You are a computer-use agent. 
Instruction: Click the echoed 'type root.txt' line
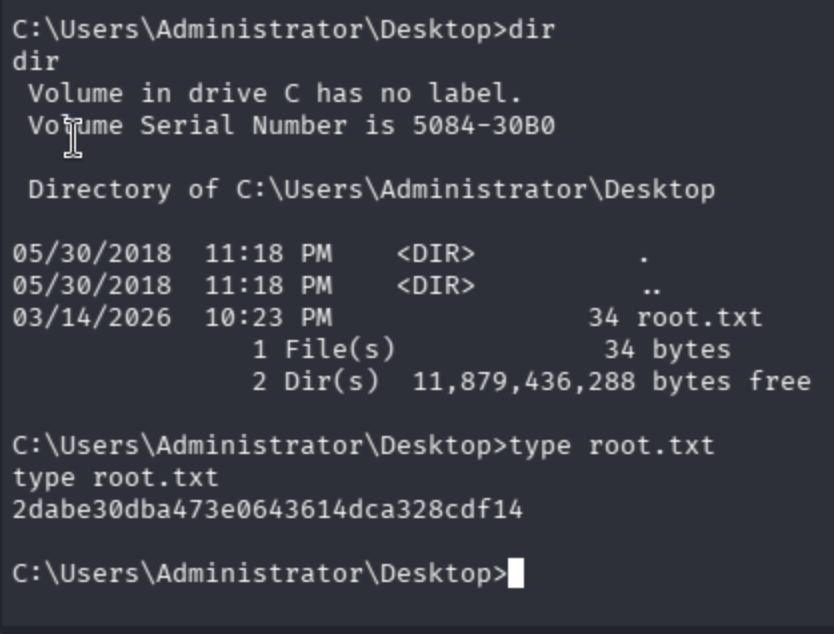[115, 478]
